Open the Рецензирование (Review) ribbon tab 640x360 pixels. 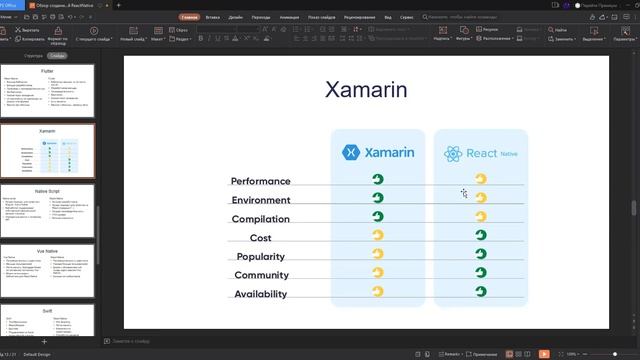(x=360, y=17)
